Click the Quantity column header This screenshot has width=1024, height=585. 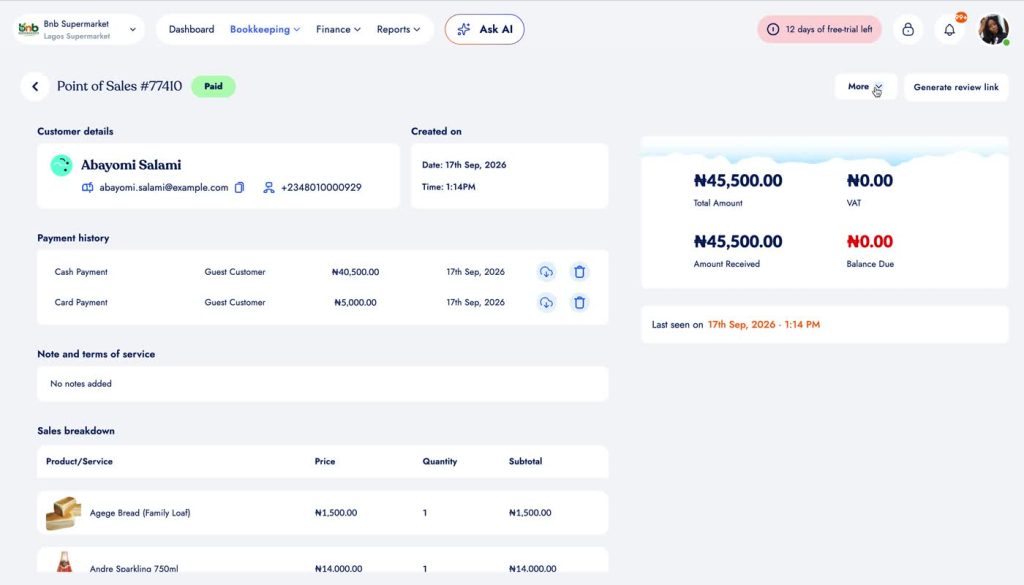click(440, 462)
